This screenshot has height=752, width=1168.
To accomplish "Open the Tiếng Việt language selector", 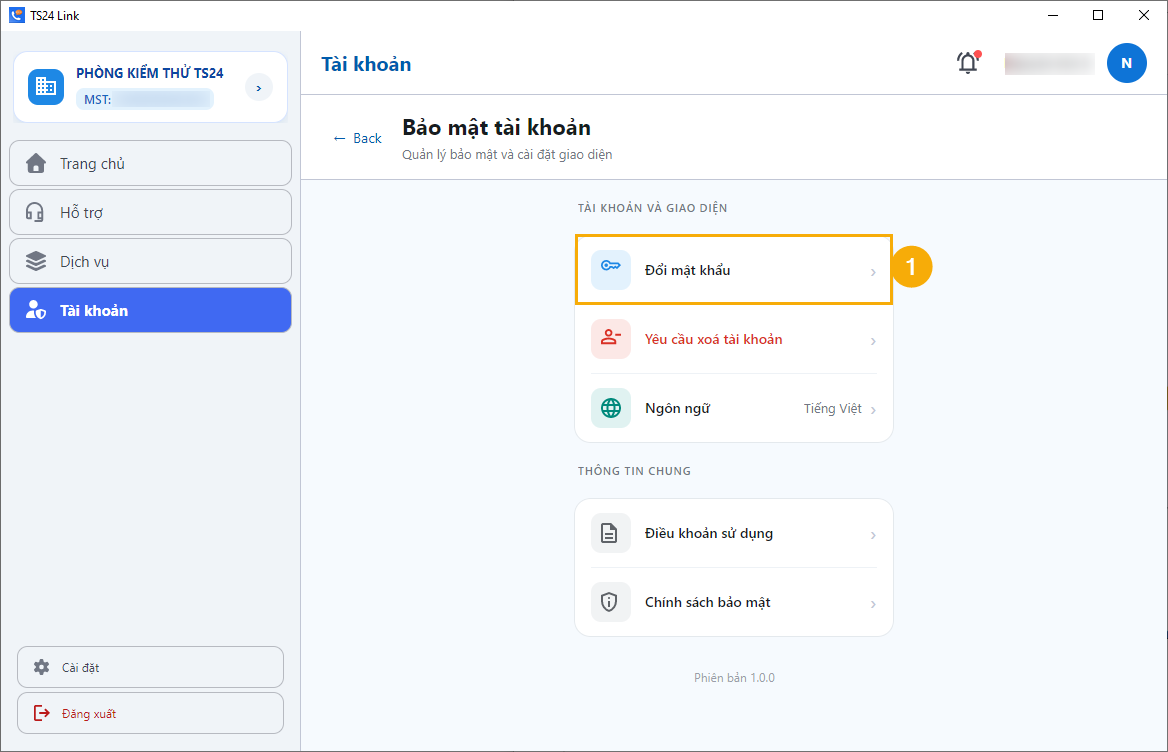I will pyautogui.click(x=840, y=409).
